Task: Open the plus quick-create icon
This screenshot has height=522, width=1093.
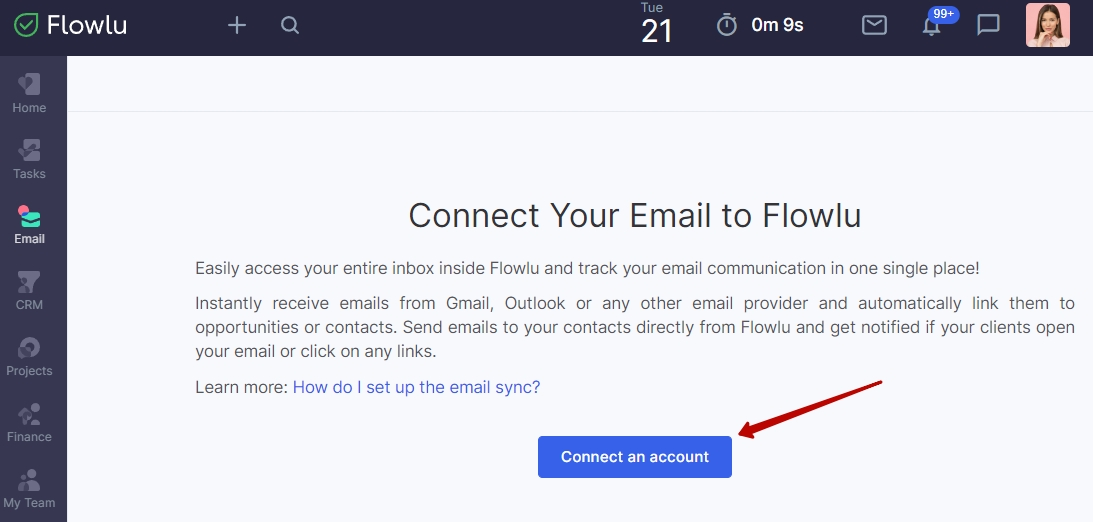Action: click(237, 26)
